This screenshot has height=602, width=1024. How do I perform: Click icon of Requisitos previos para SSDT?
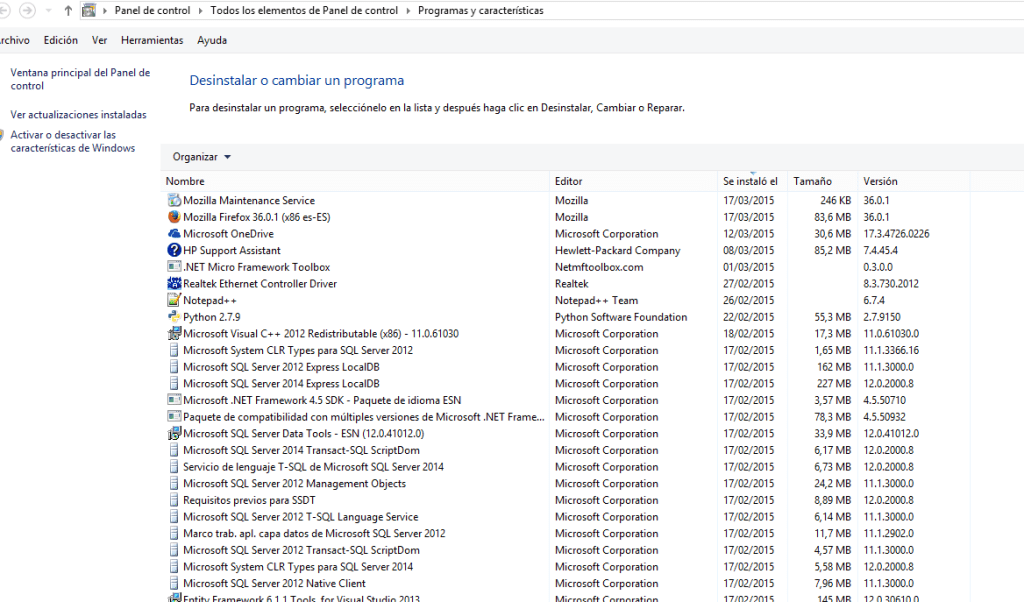(174, 500)
